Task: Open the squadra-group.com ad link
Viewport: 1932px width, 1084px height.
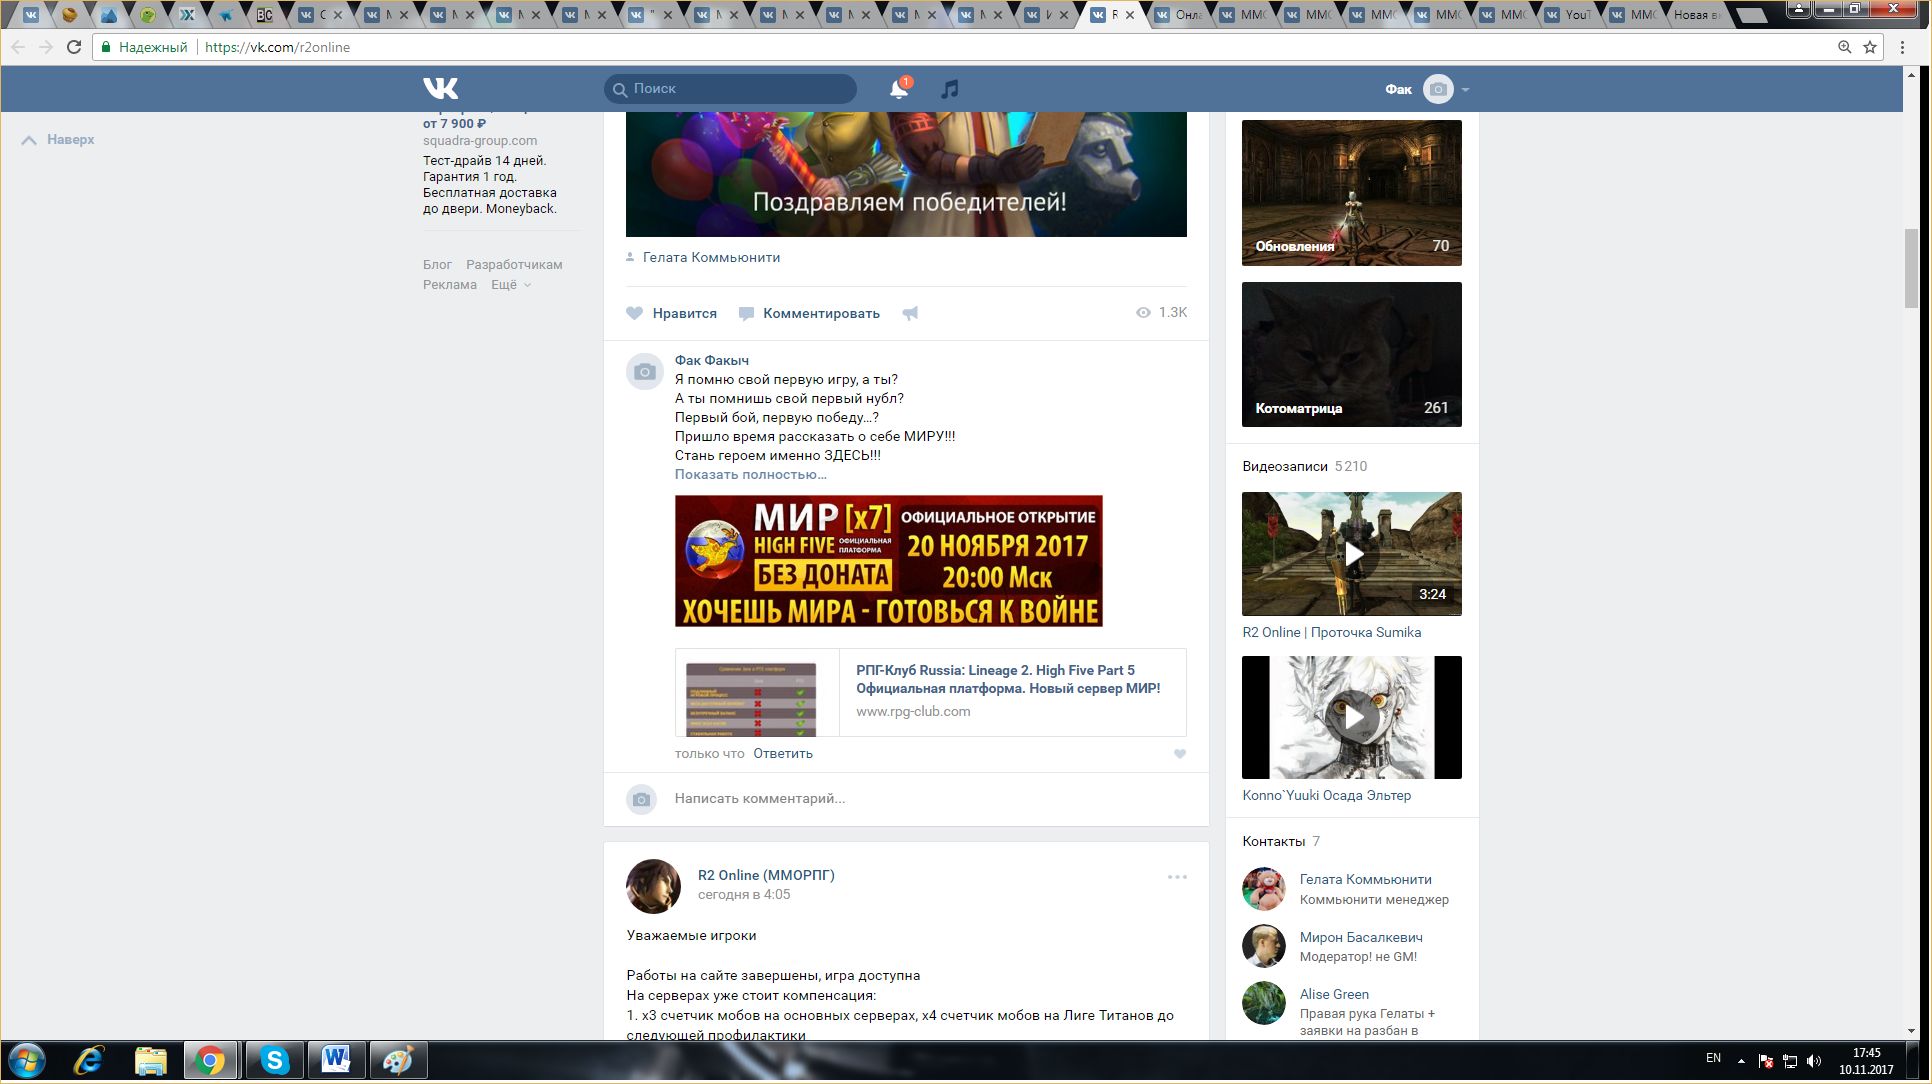Action: coord(479,140)
